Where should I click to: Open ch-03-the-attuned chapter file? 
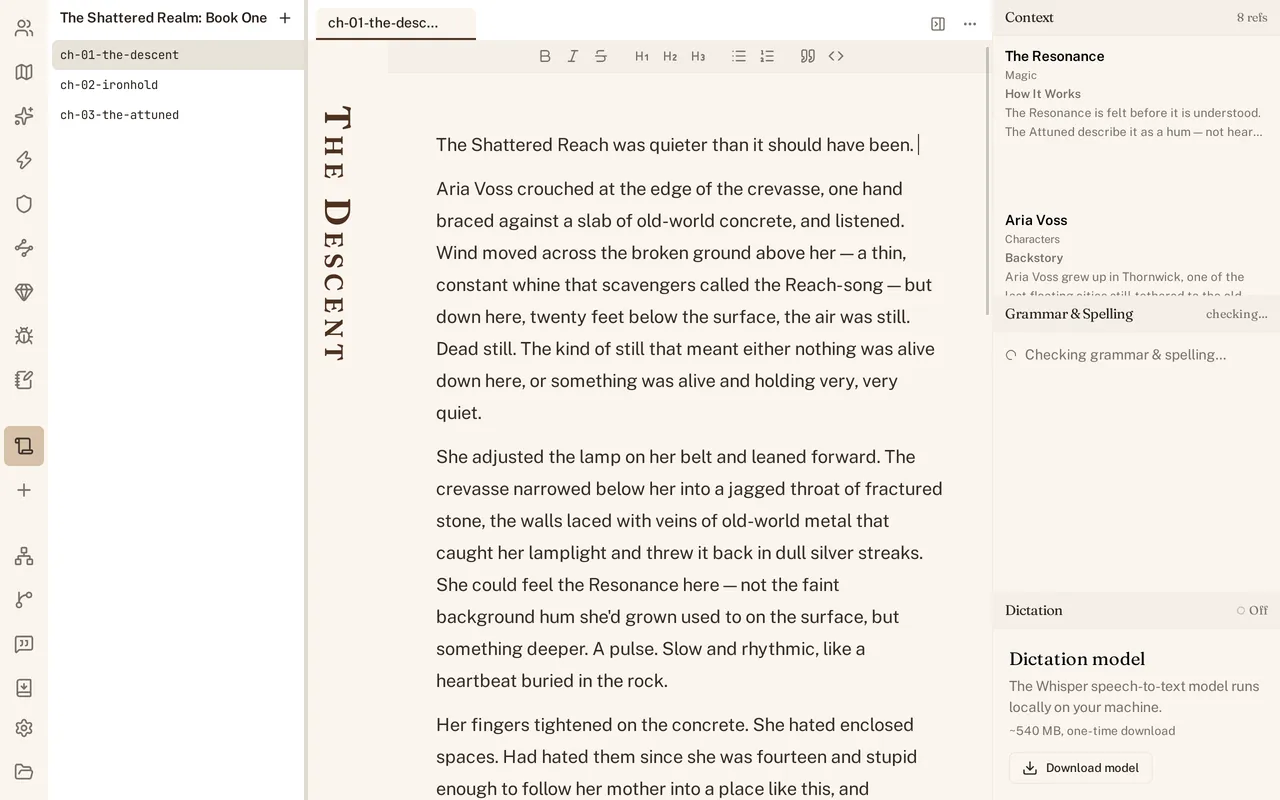[178, 115]
